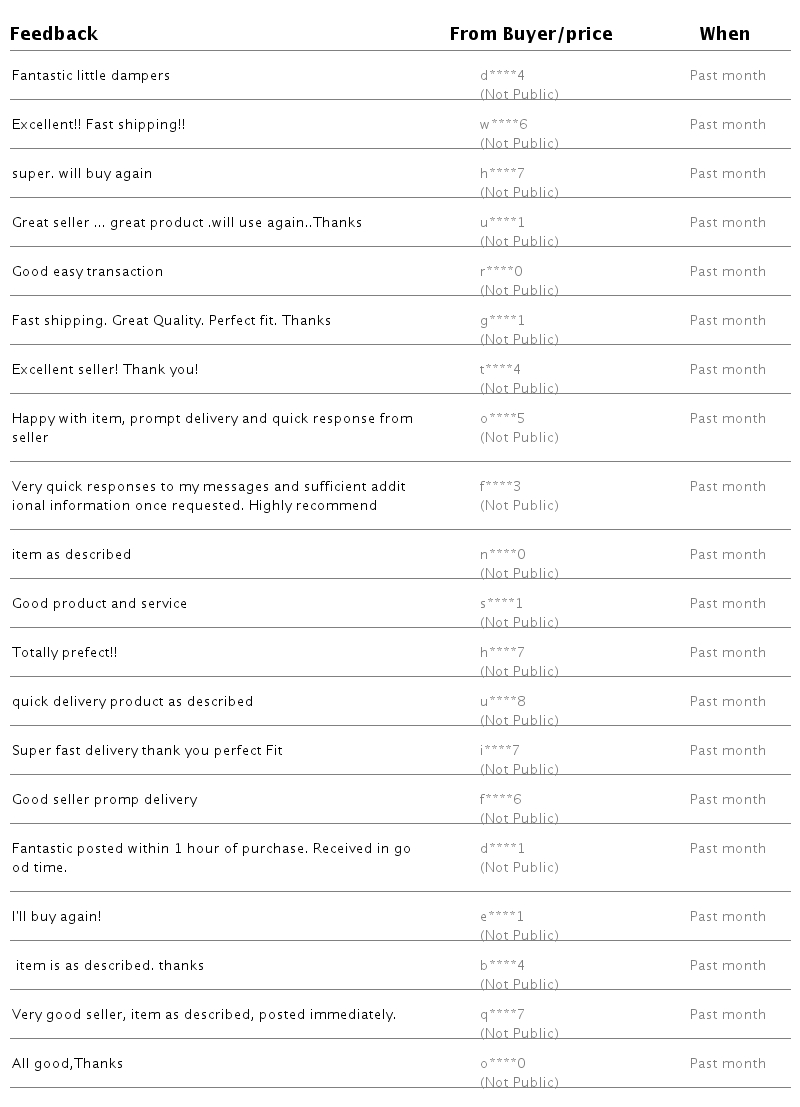Select 'Good easy transaction' feedback entry
The height and width of the screenshot is (1107, 800).
tap(87, 271)
